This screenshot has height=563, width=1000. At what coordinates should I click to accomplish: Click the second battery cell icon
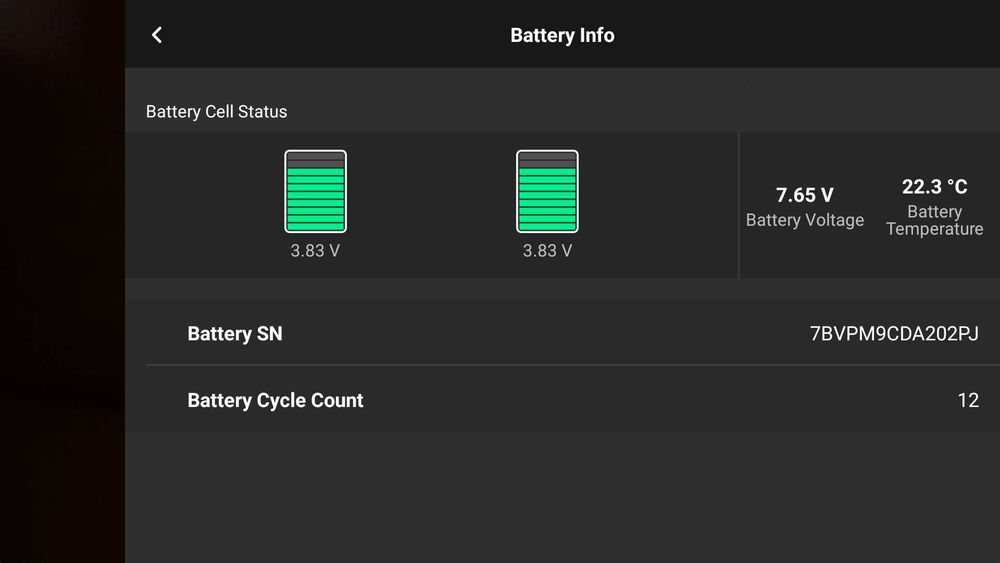tap(547, 191)
